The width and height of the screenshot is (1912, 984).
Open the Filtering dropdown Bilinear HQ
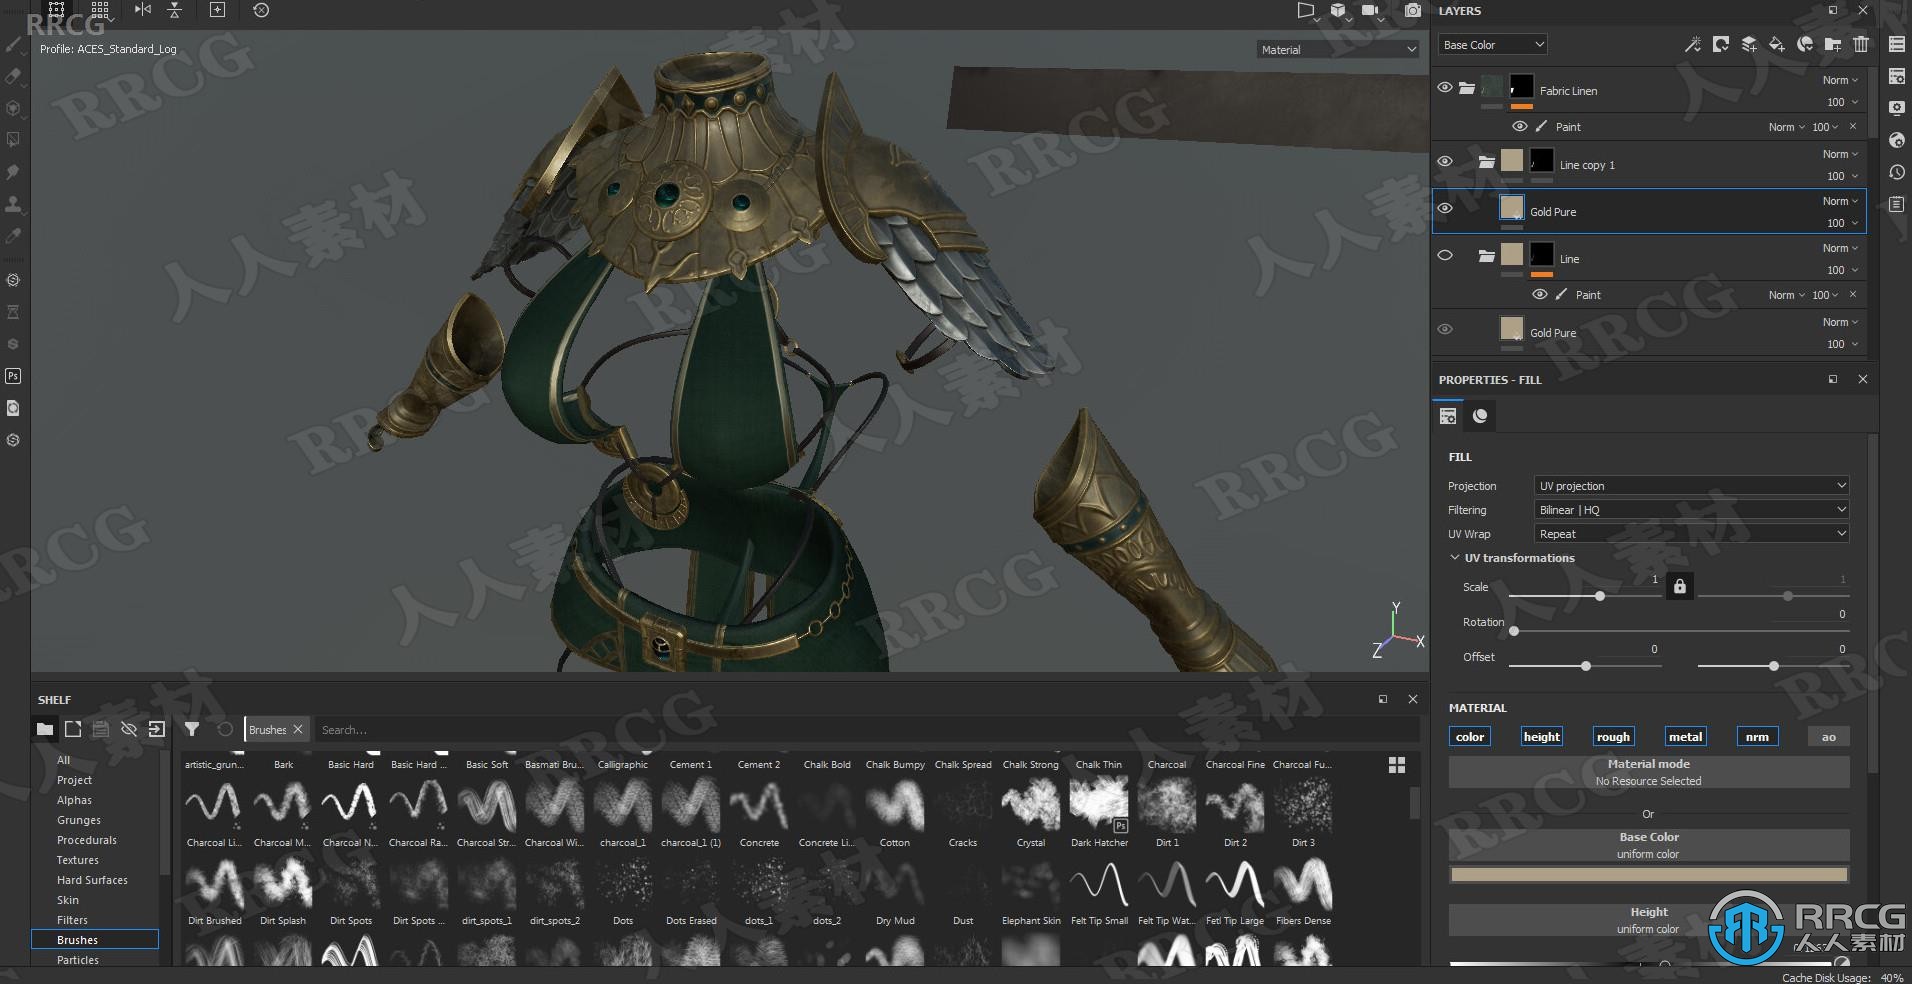(1692, 509)
